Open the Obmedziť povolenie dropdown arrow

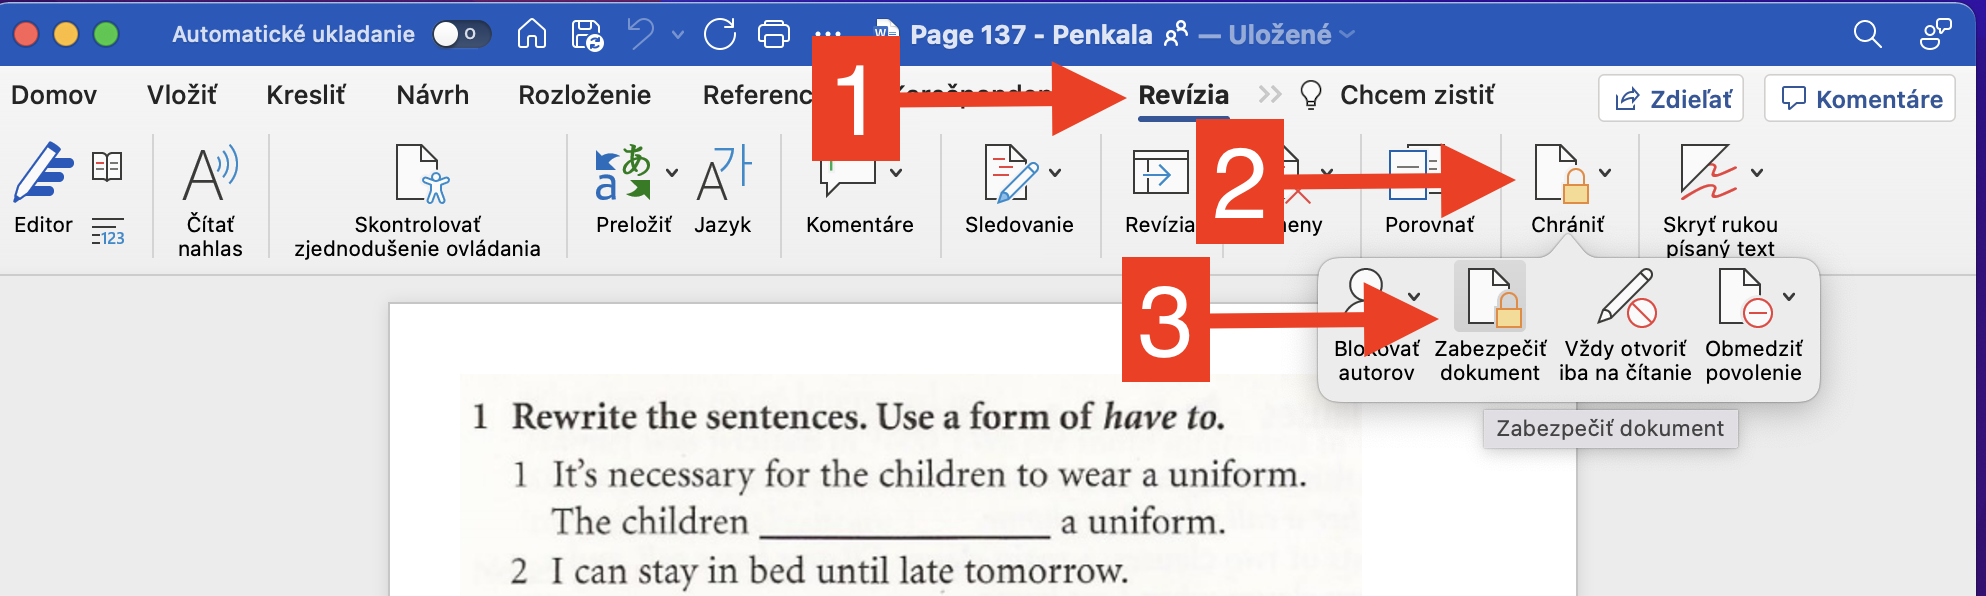point(1789,297)
